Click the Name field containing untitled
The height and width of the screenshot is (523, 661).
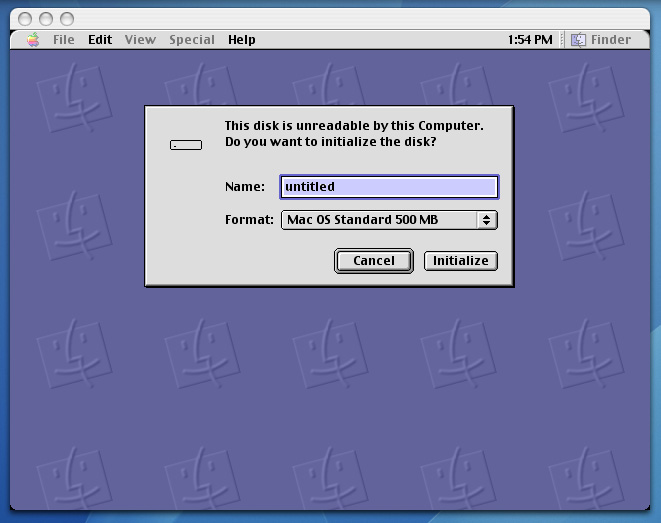pos(389,187)
